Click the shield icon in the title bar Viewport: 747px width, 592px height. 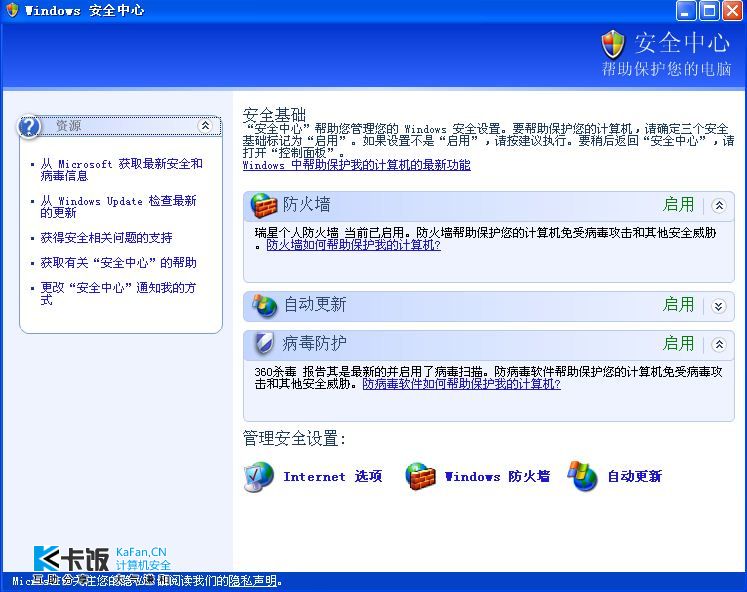click(11, 10)
